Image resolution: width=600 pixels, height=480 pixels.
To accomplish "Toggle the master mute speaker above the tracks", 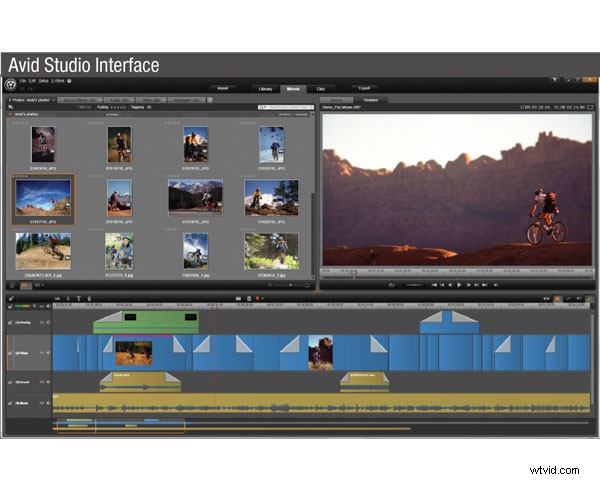I will coord(48,306).
